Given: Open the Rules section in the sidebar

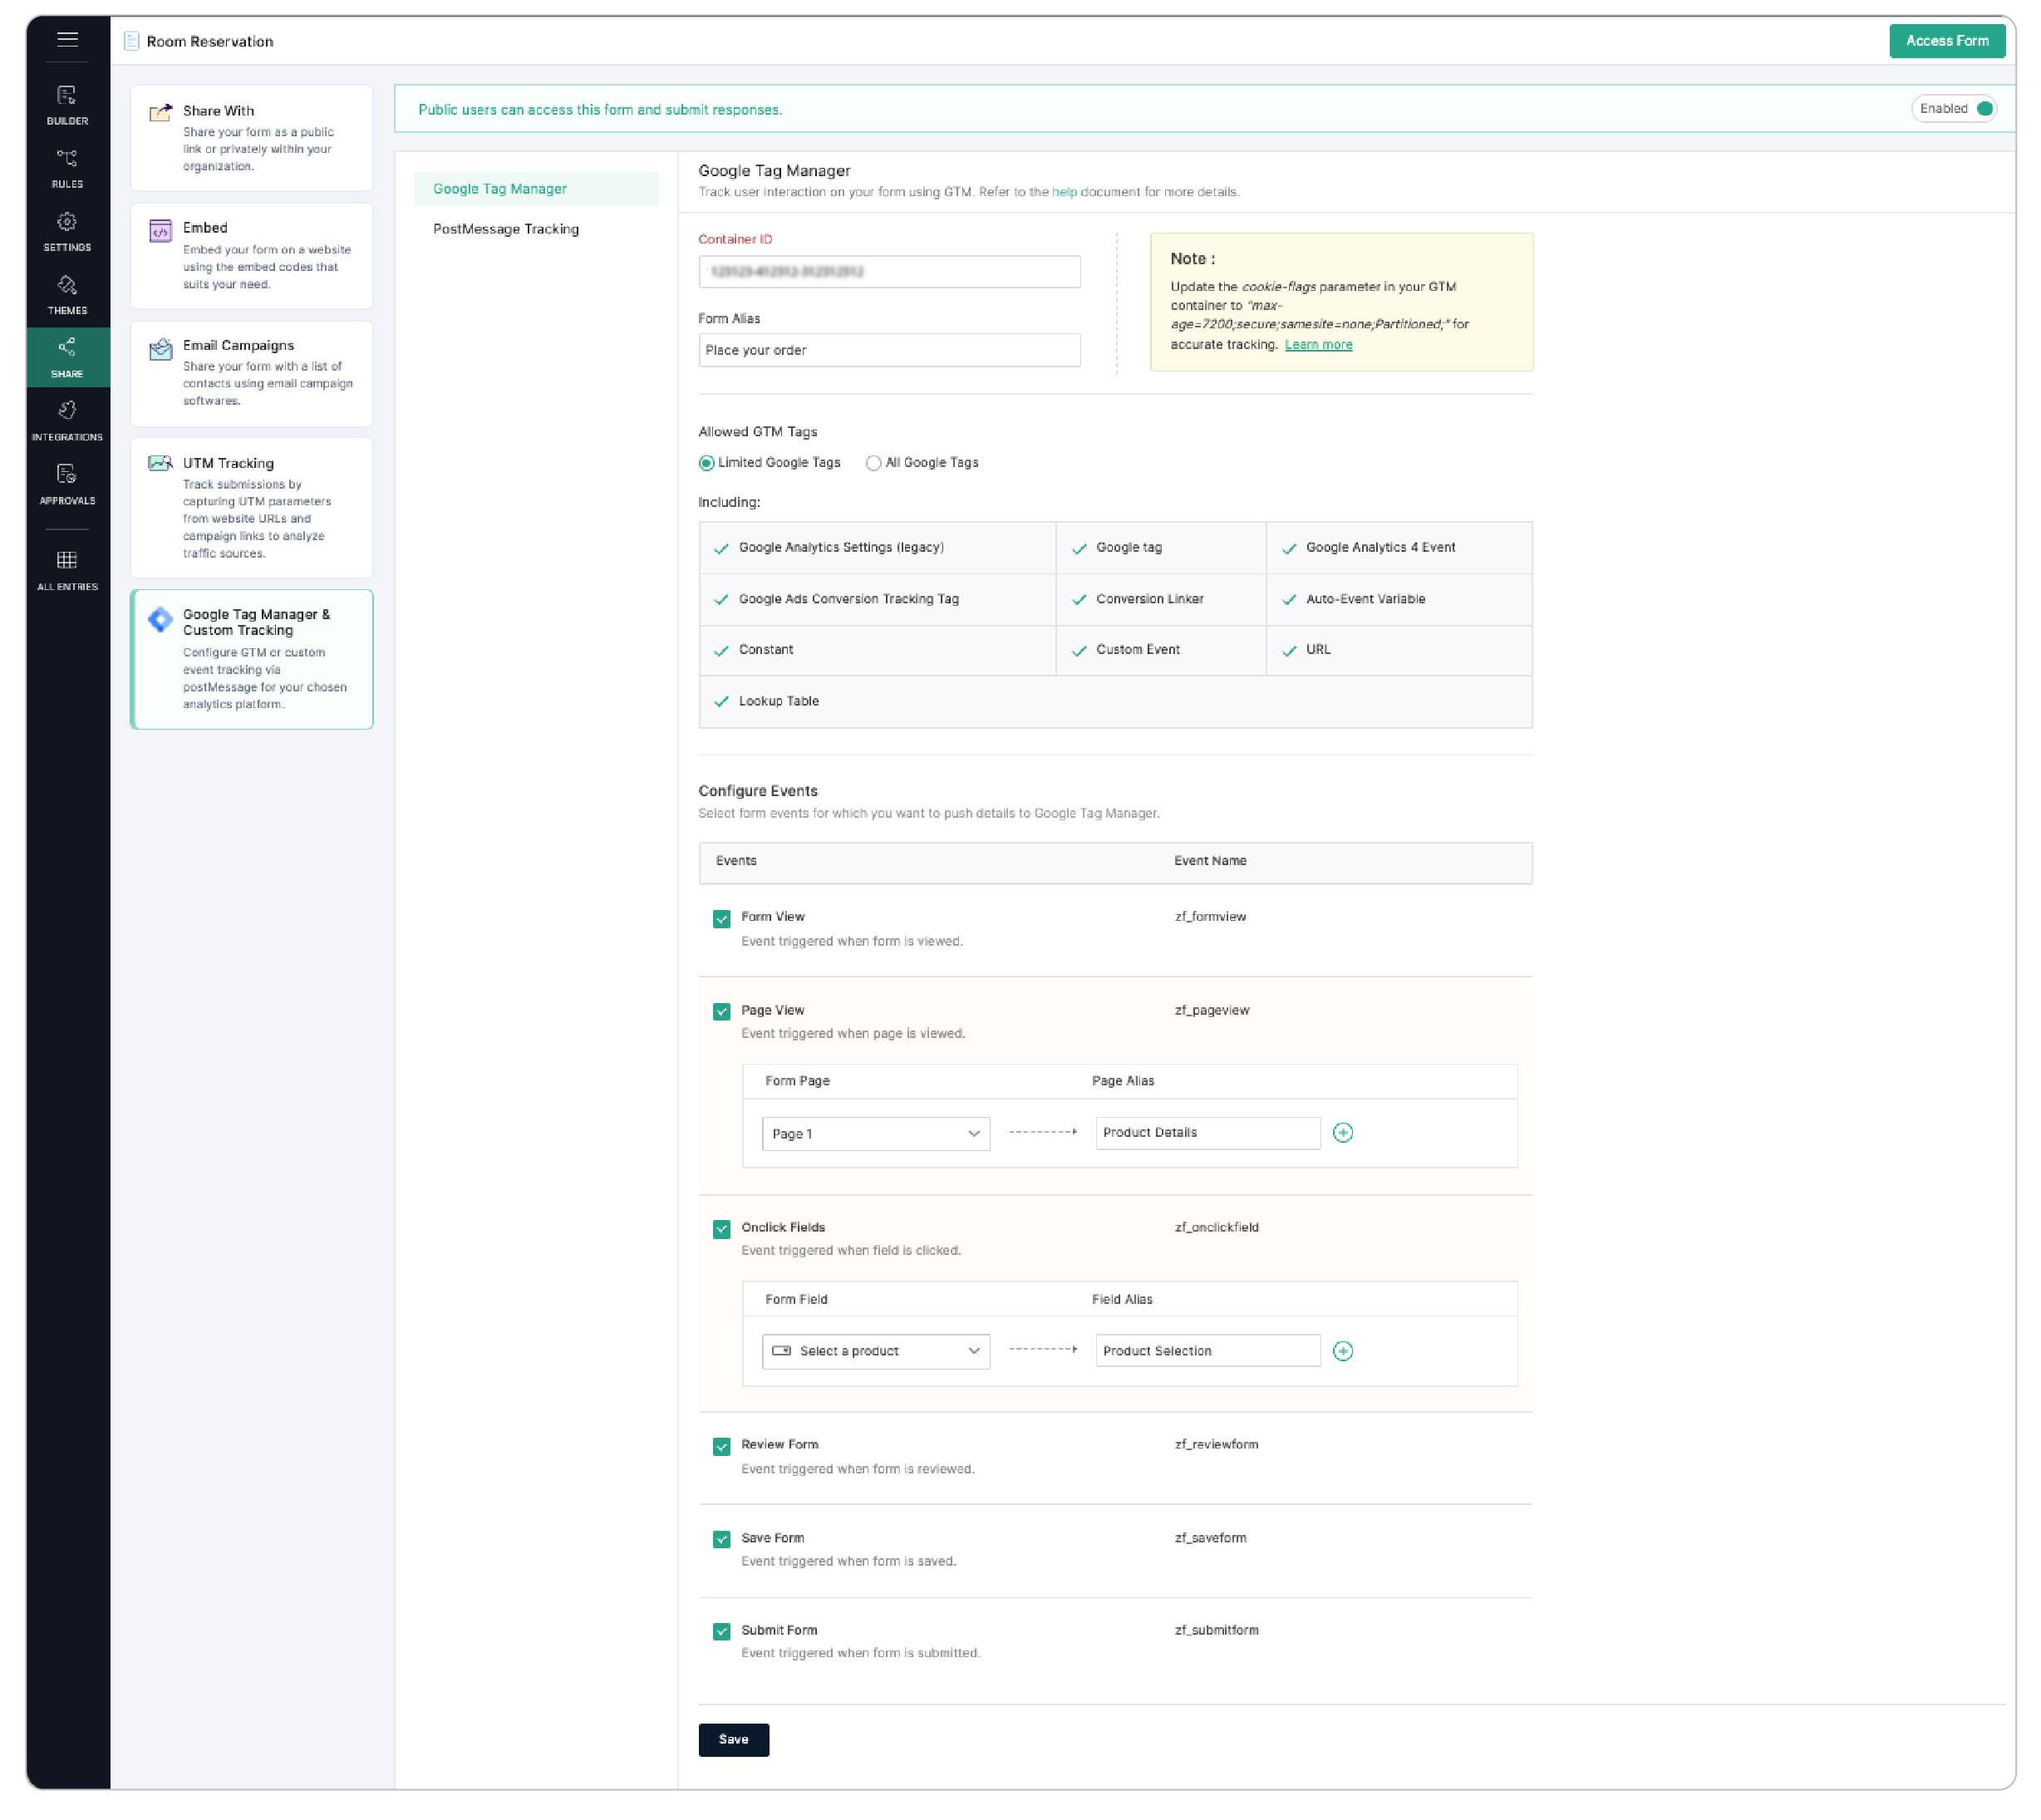Looking at the screenshot, I should 66,166.
